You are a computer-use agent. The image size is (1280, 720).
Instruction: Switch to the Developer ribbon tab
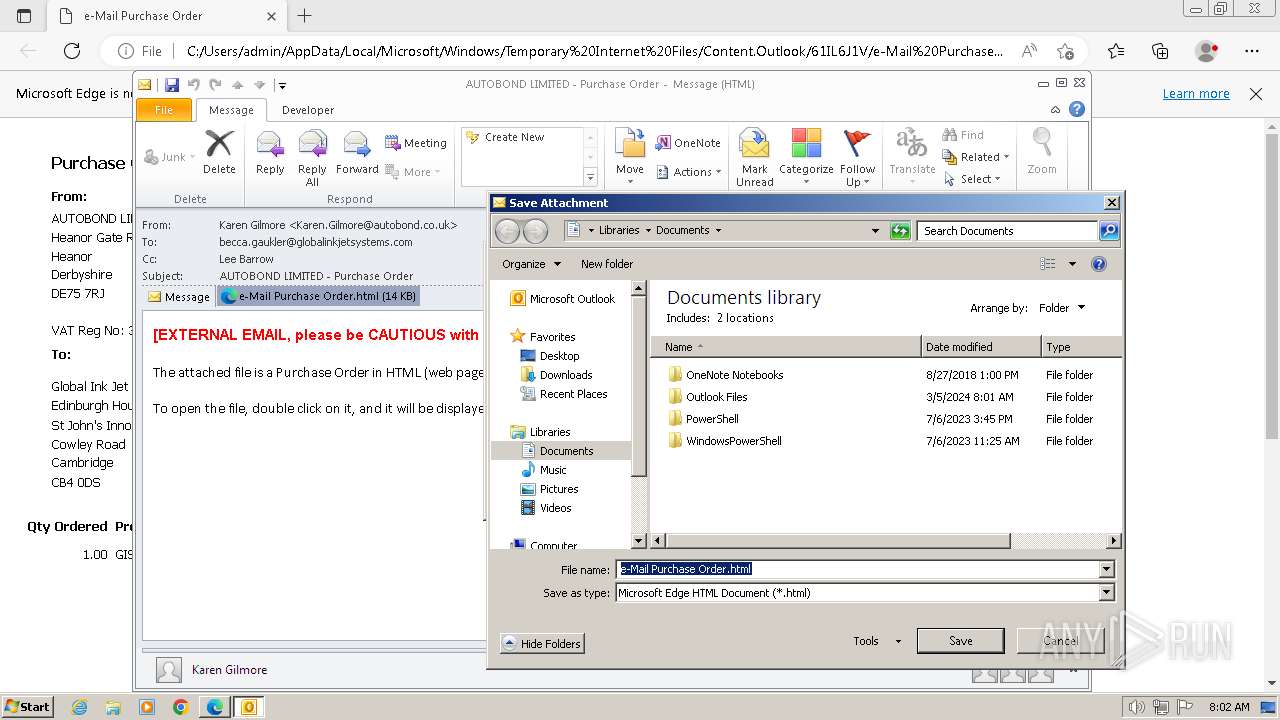[308, 110]
